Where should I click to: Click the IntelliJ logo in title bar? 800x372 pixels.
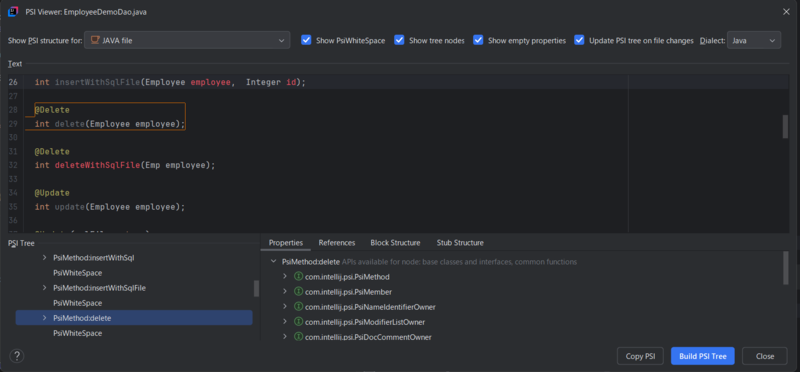(14, 11)
